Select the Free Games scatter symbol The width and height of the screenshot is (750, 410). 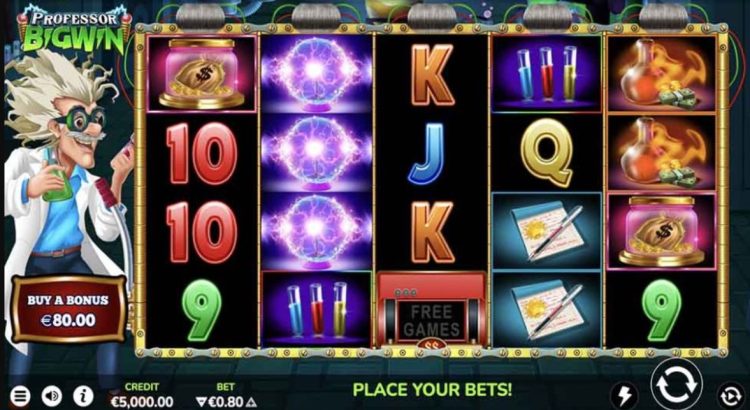click(432, 310)
